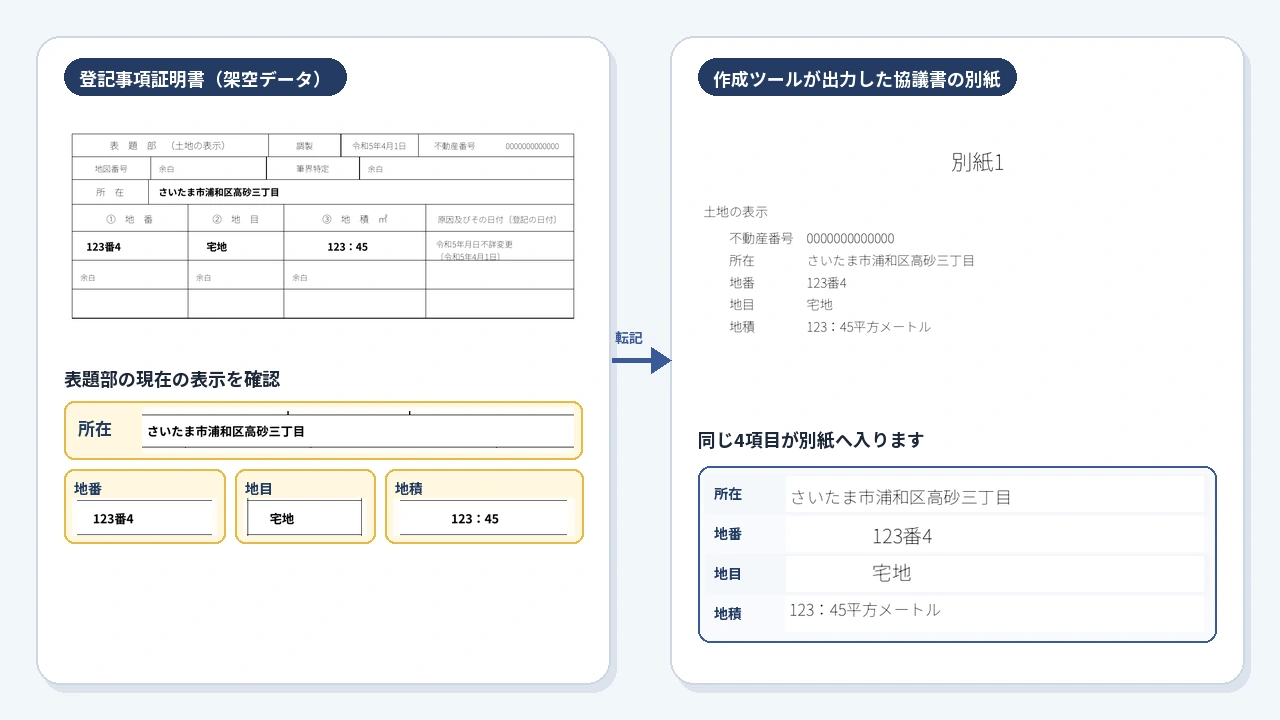Select 余白 below 宅地 in table
The height and width of the screenshot is (720, 1280).
(203, 277)
